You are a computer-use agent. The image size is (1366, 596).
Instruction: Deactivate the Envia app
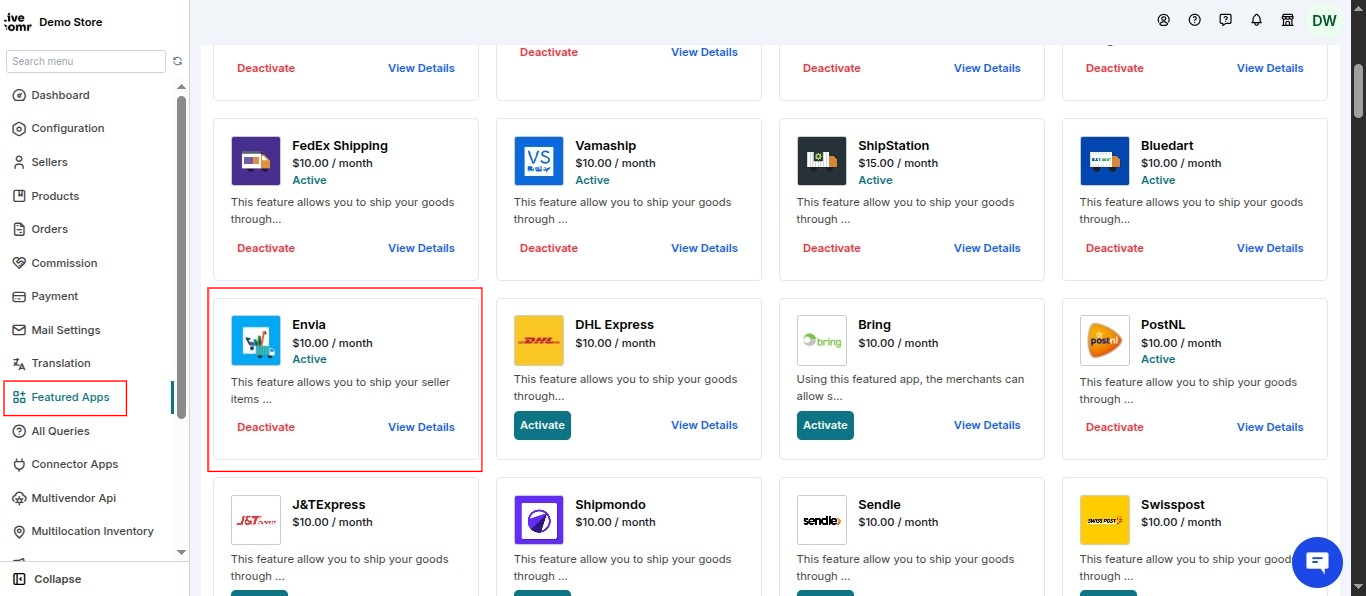coord(266,427)
